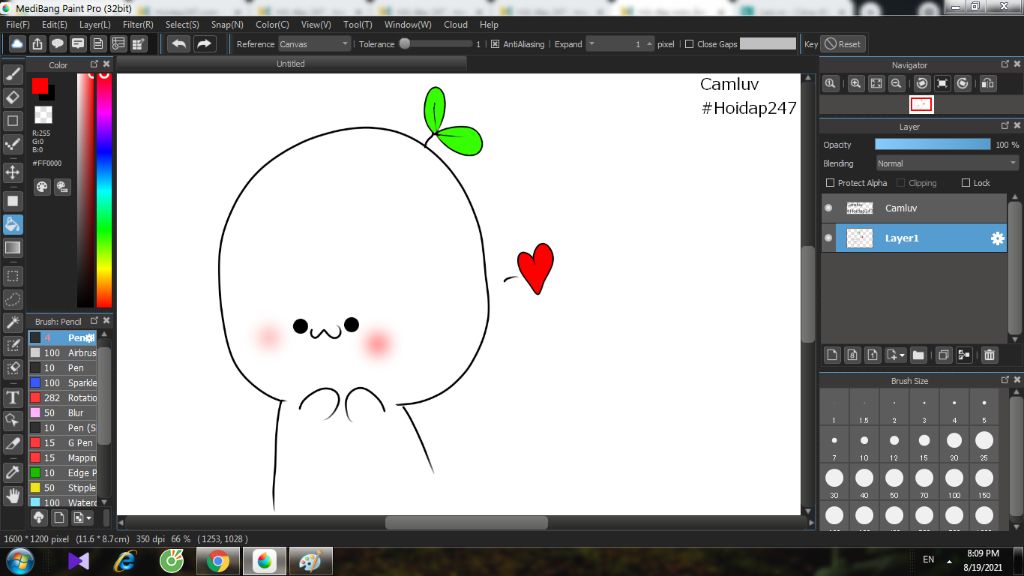Open the cloud icon in top toolbar
1024x576 pixels.
pyautogui.click(x=17, y=44)
